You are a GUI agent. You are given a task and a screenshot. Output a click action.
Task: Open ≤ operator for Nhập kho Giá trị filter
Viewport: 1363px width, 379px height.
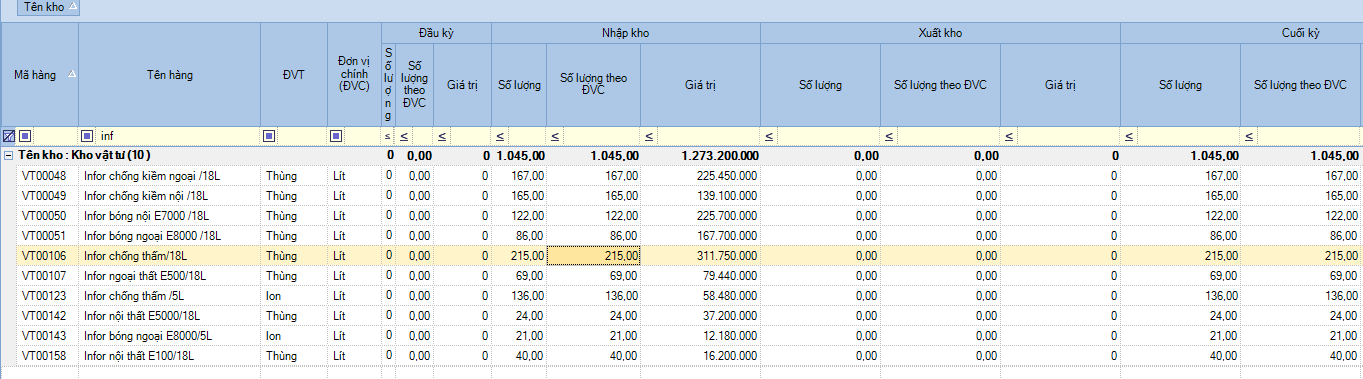pyautogui.click(x=648, y=136)
